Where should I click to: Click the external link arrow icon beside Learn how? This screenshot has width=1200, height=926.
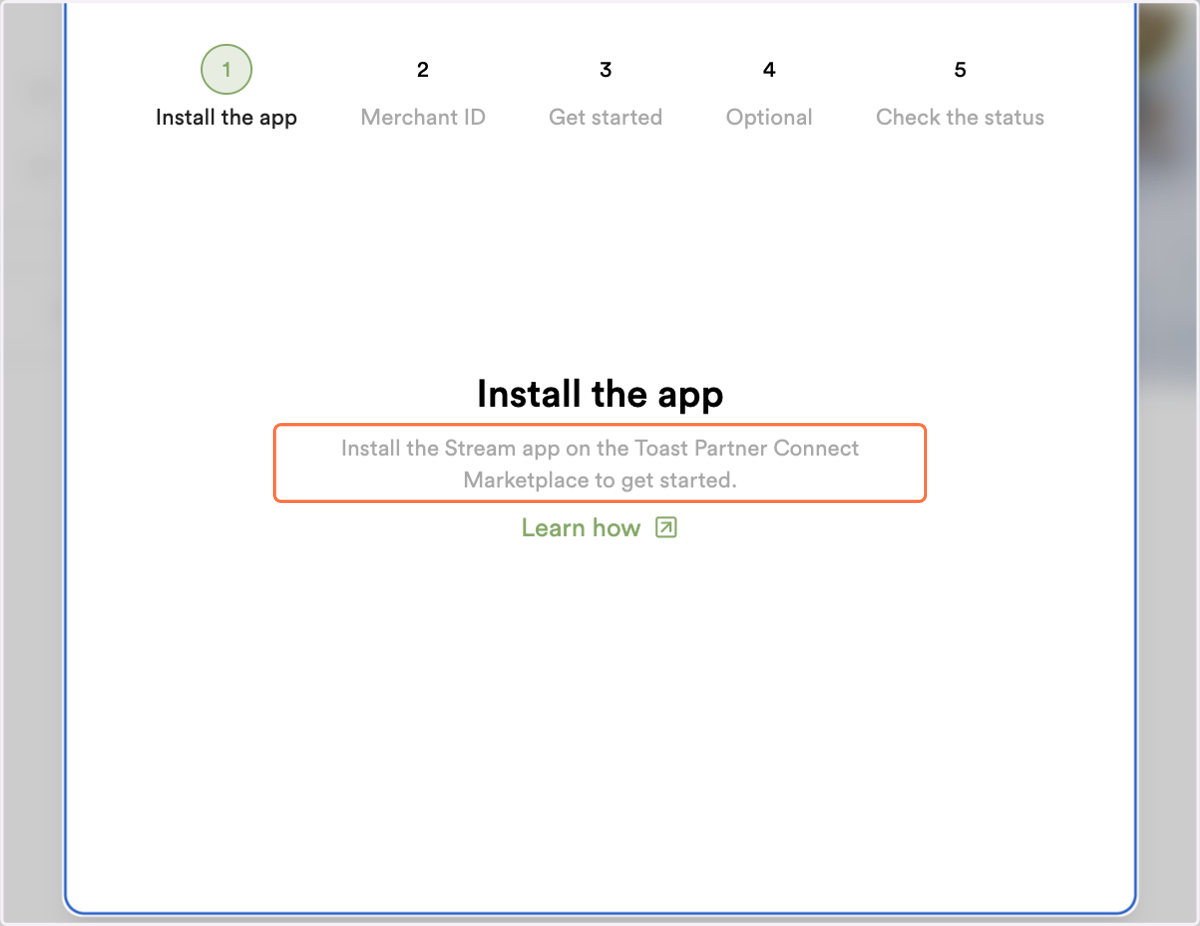[x=666, y=527]
